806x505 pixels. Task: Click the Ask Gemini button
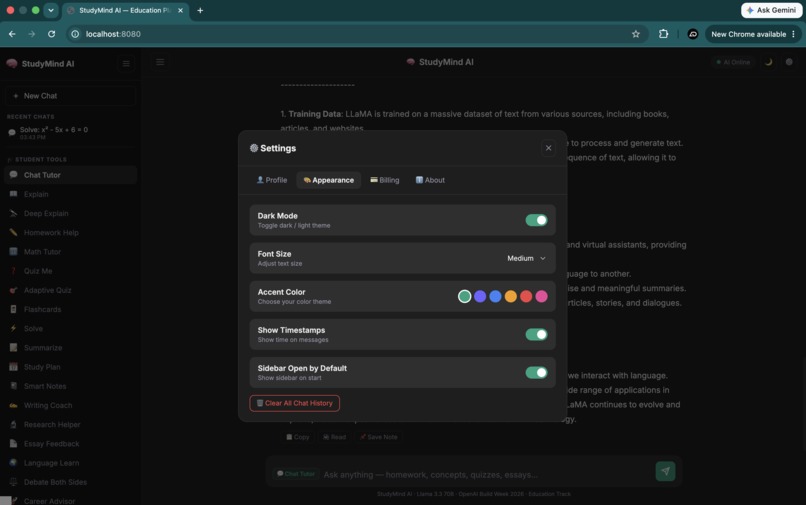coord(771,10)
